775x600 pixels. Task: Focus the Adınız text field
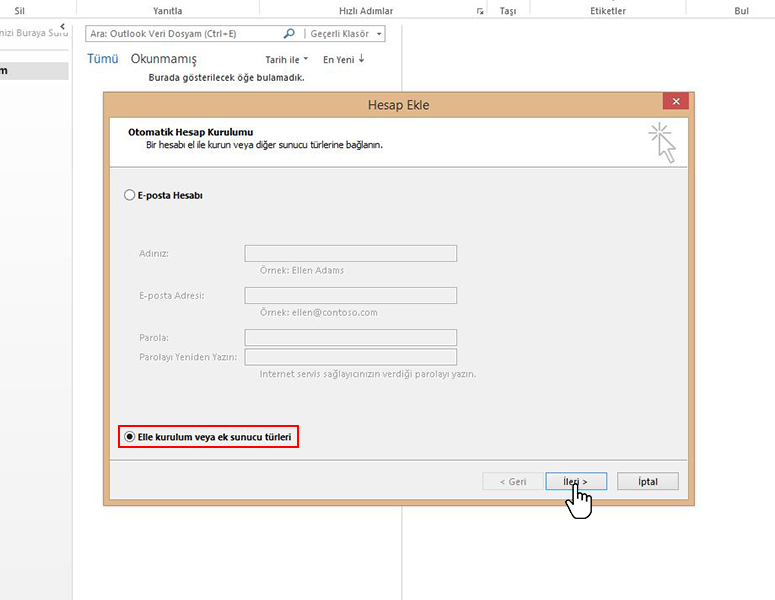pos(350,254)
